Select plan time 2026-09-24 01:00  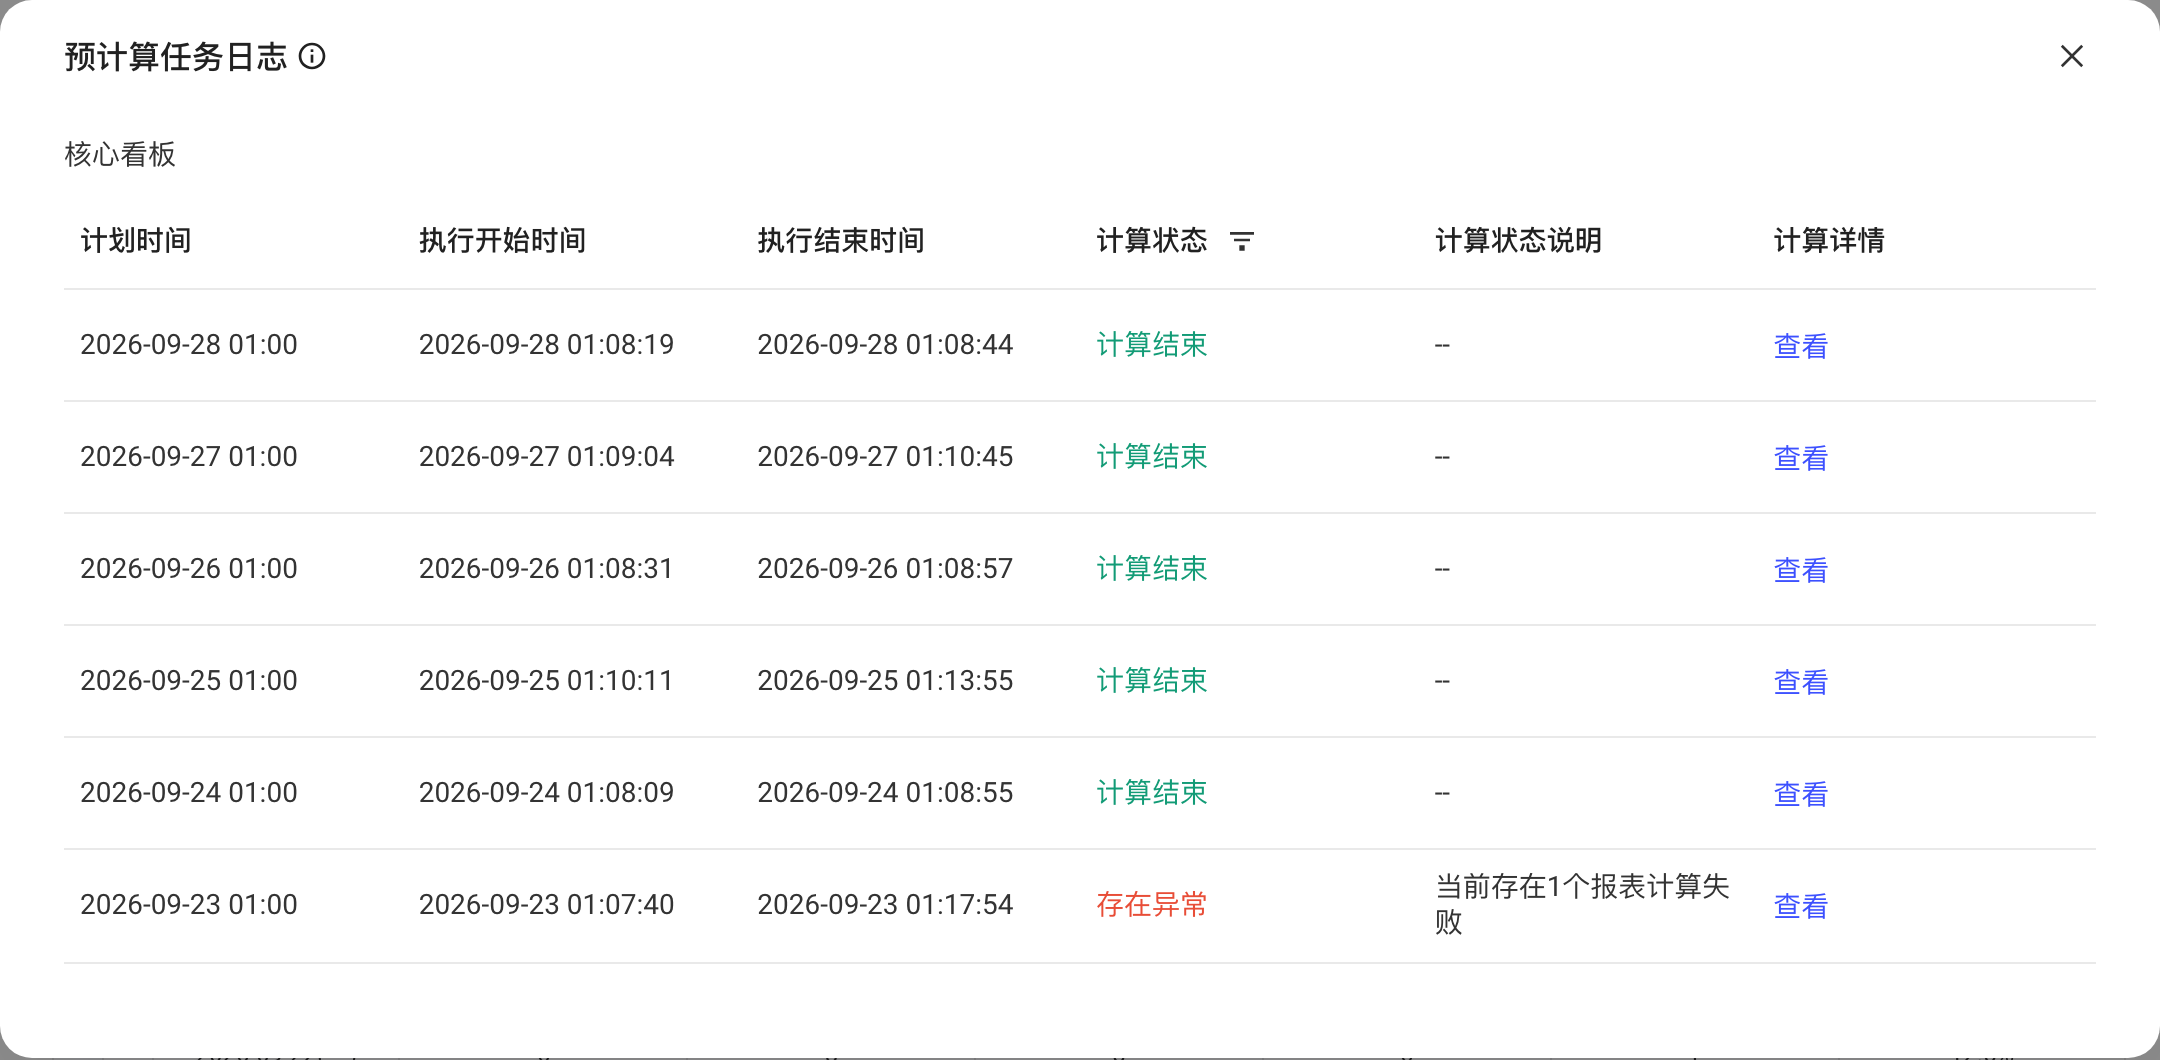[x=189, y=792]
